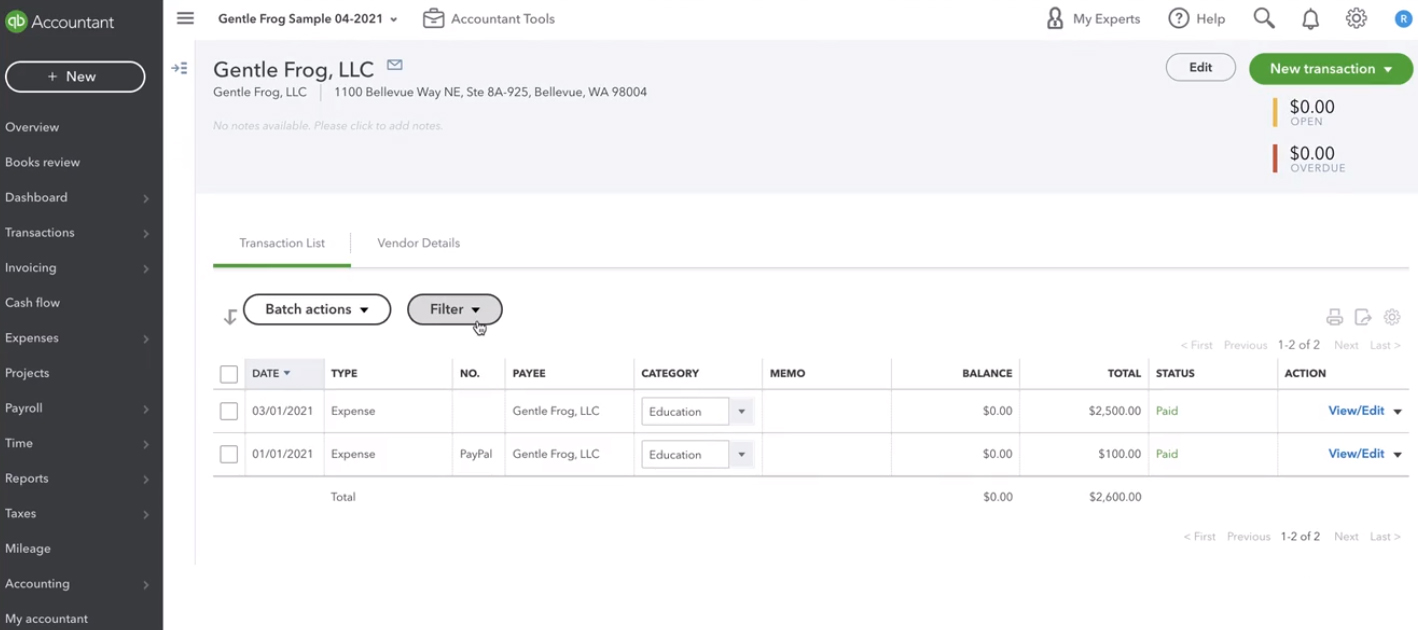Toggle the hamburger navigation menu icon

click(x=185, y=18)
